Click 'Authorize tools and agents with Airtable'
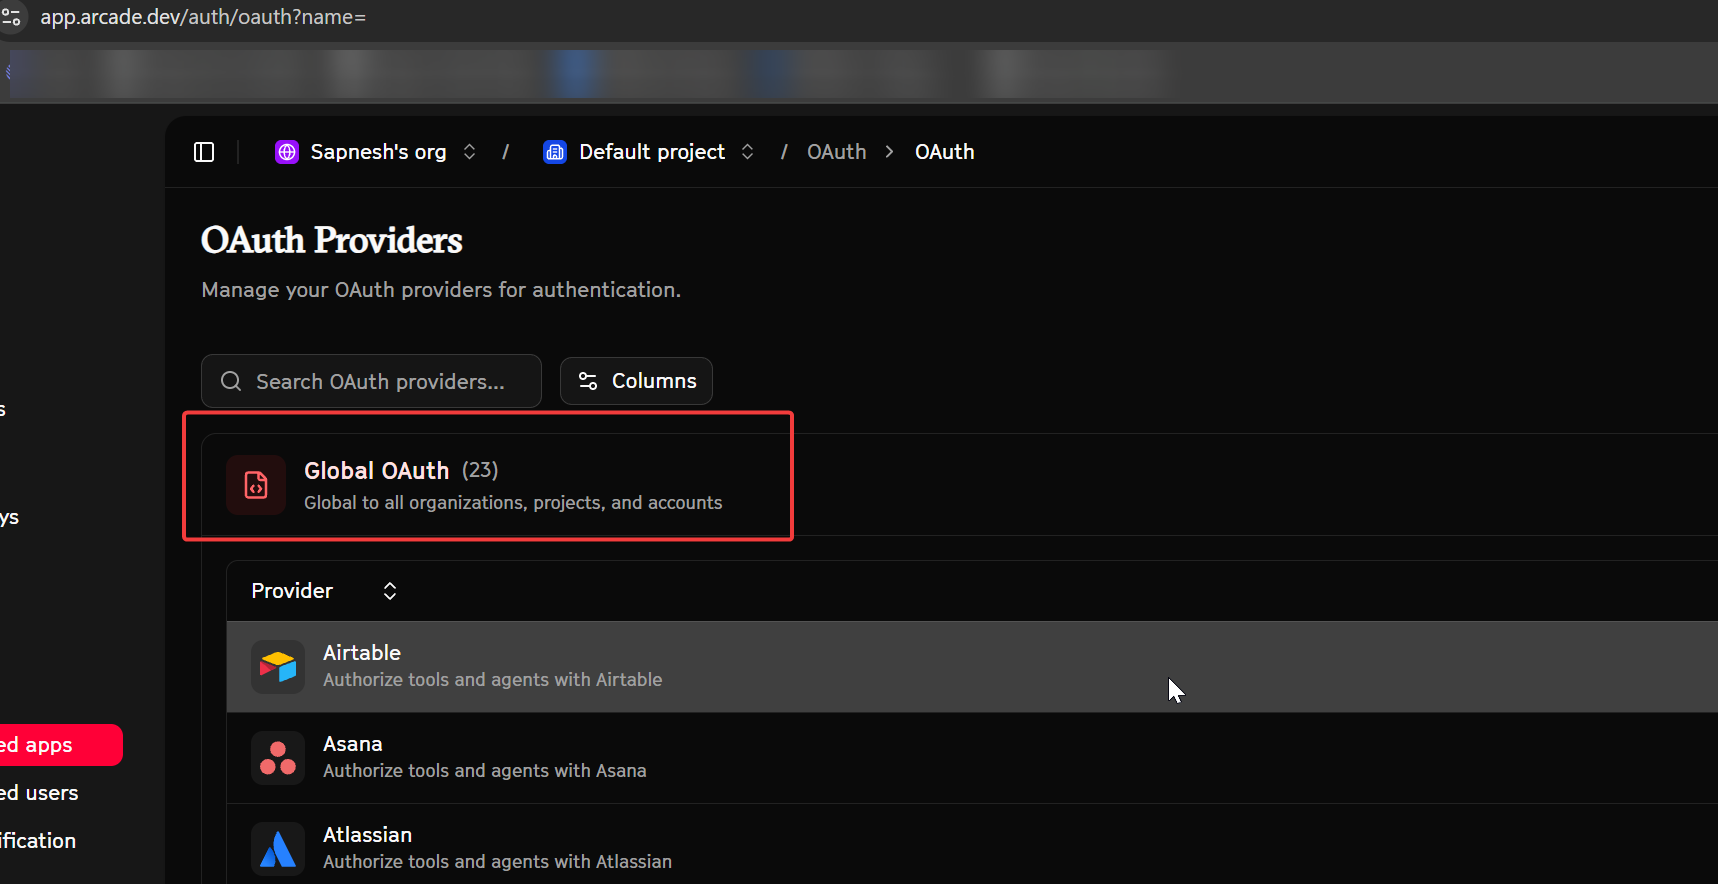 [x=492, y=680]
